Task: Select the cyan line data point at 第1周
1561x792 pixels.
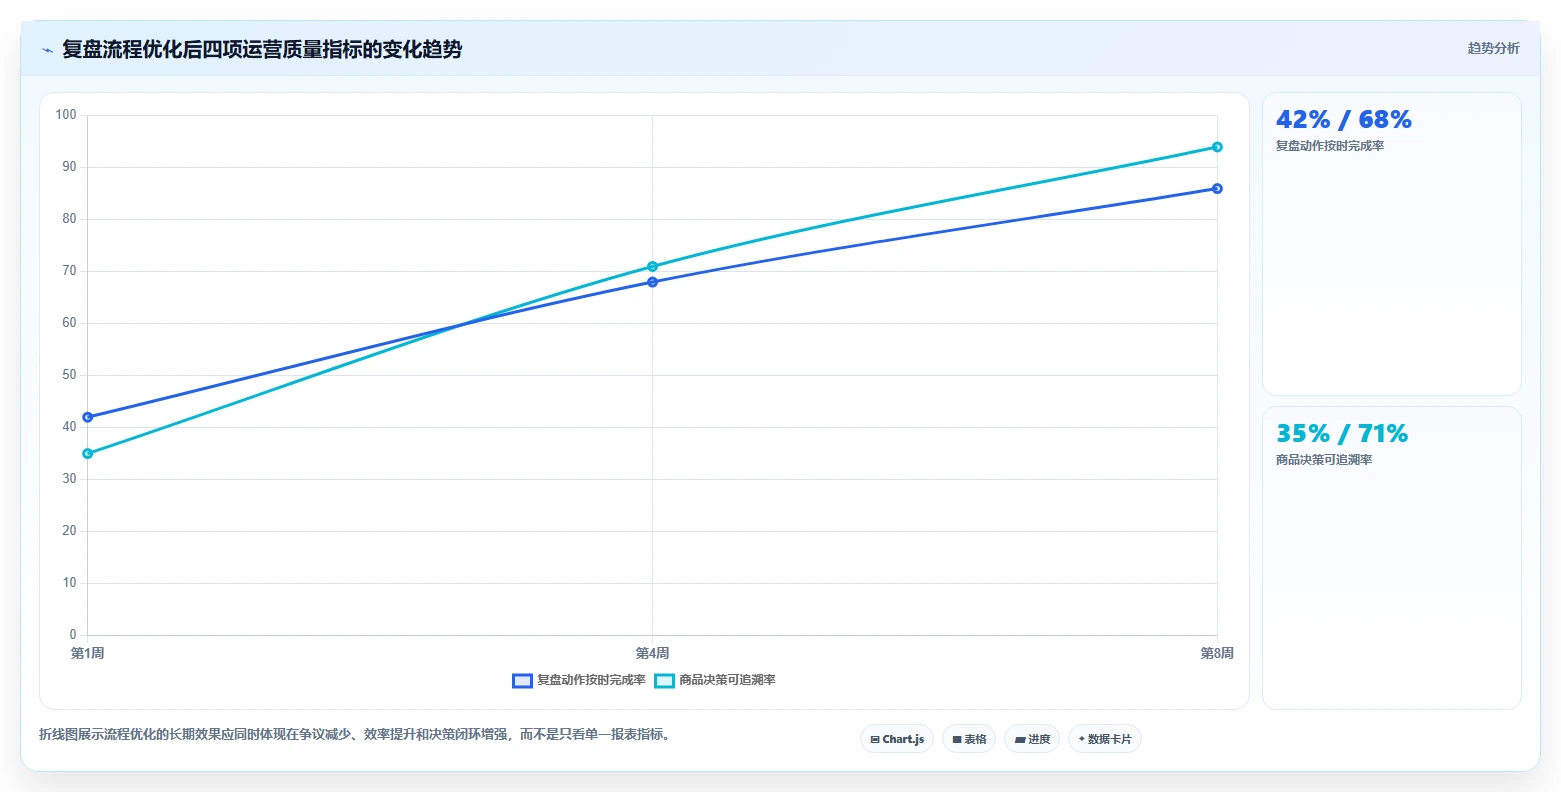Action: pyautogui.click(x=88, y=454)
